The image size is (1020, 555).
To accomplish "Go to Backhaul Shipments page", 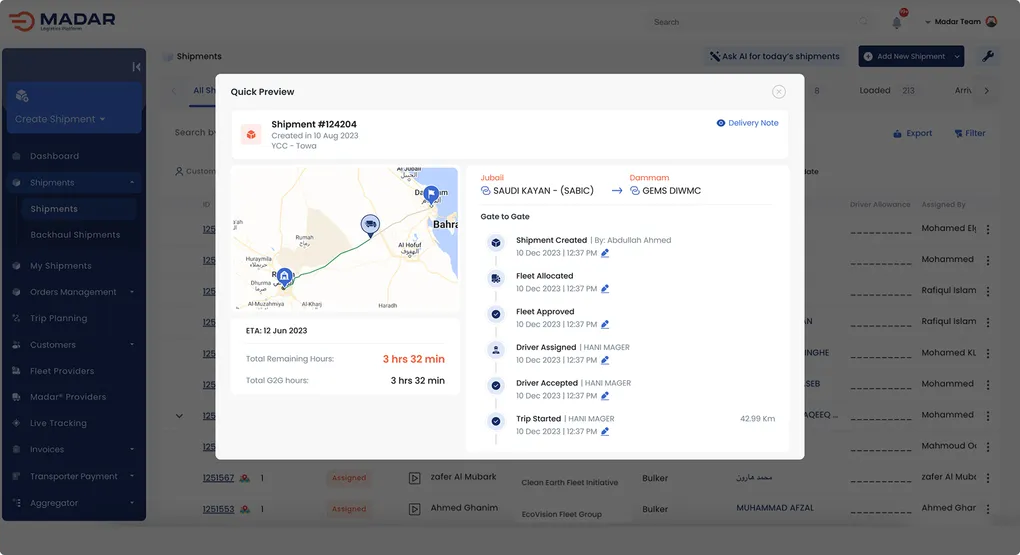I will click(x=75, y=235).
